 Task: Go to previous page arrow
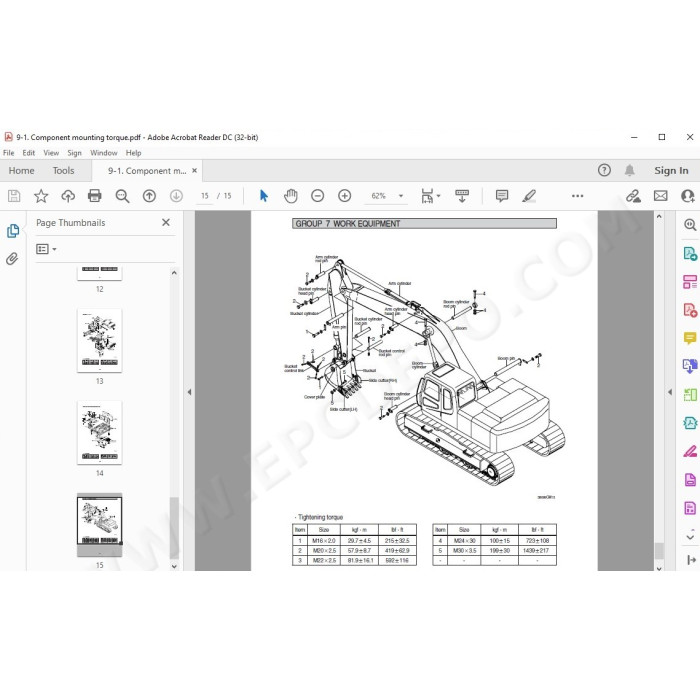(x=149, y=196)
